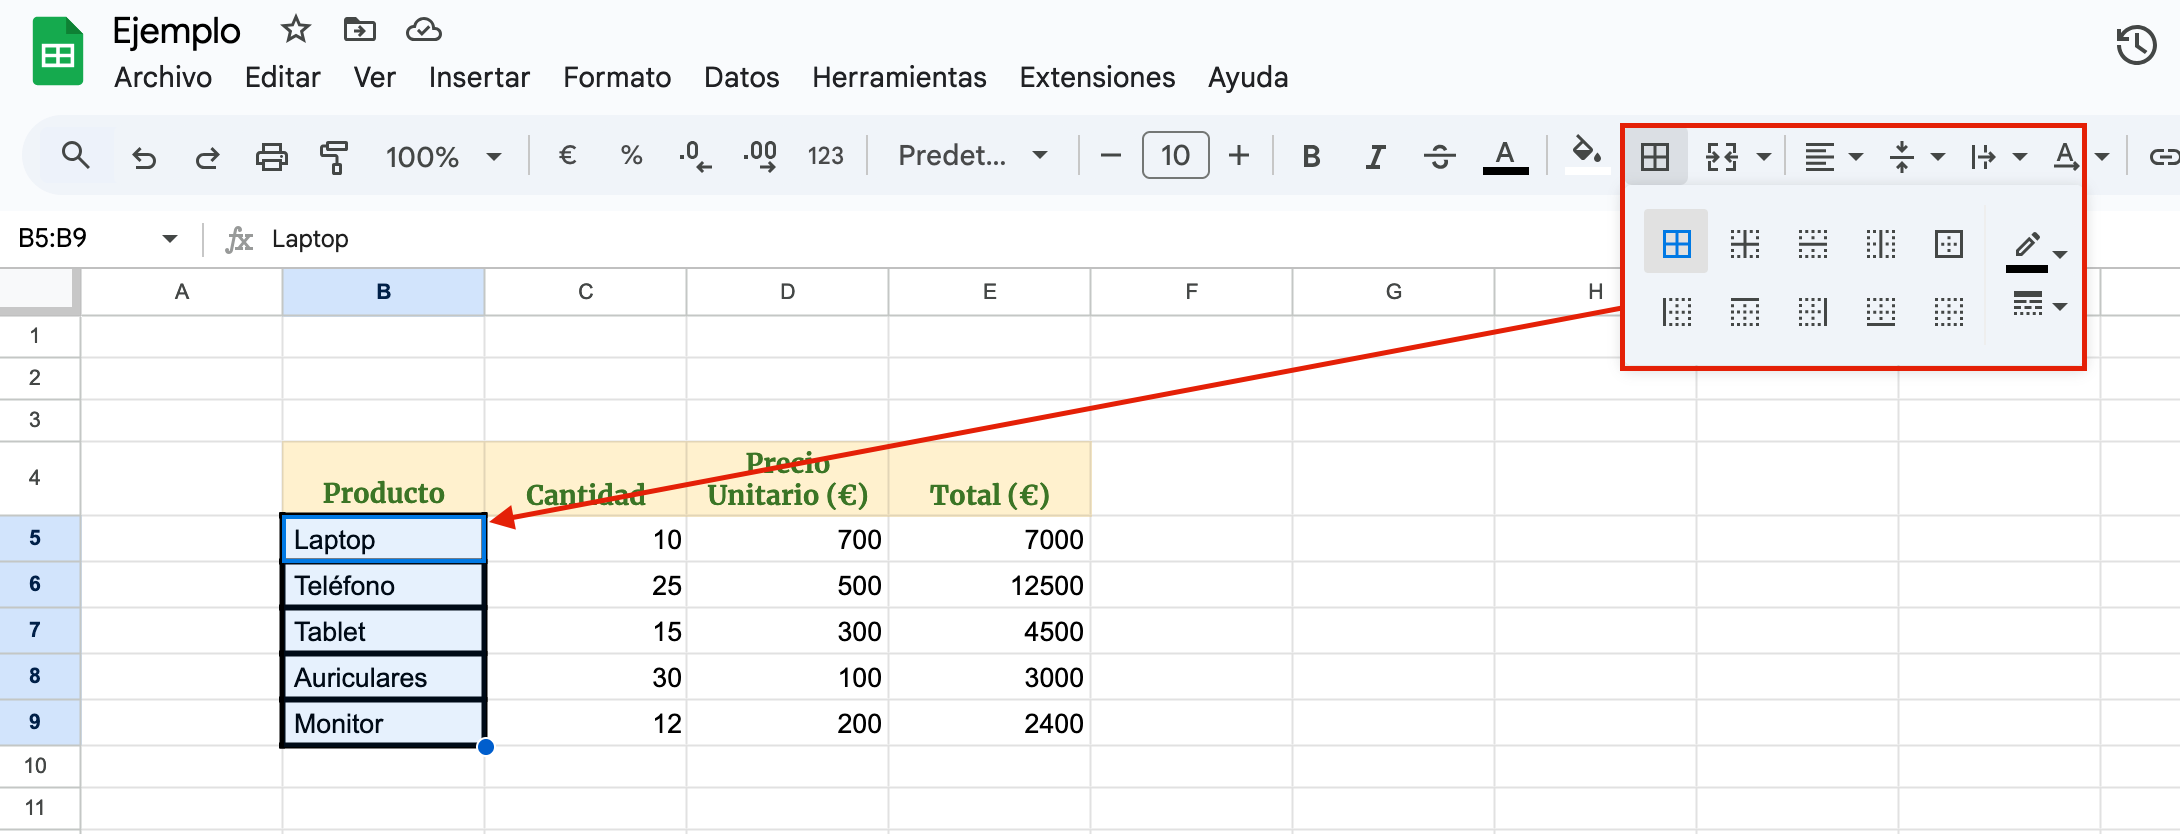Open the Datos menu
Screen dimensions: 2180x834
click(741, 78)
